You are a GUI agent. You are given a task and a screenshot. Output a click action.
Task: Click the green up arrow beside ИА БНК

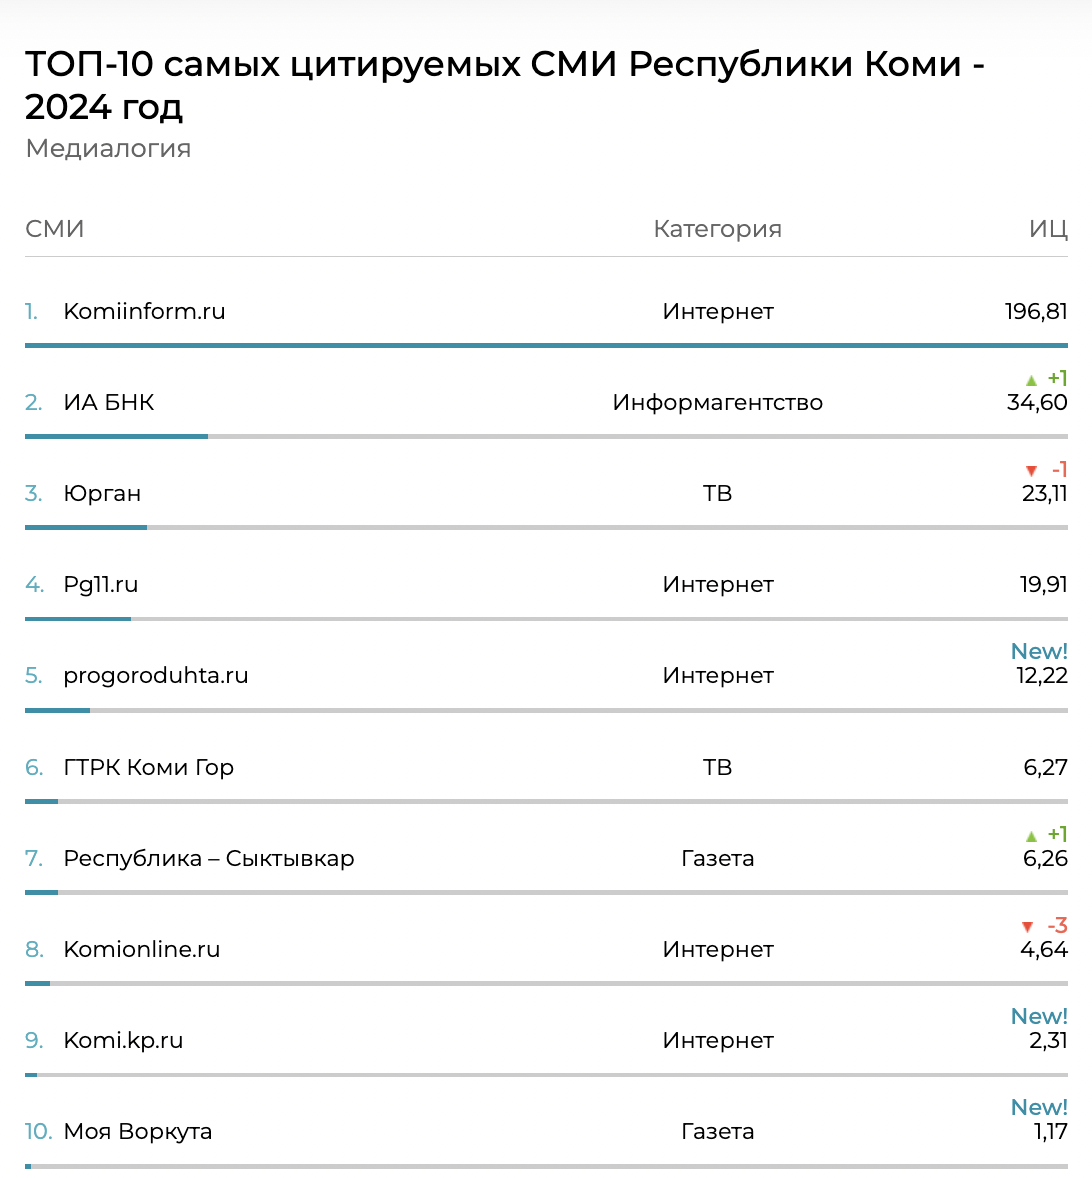point(1031,380)
